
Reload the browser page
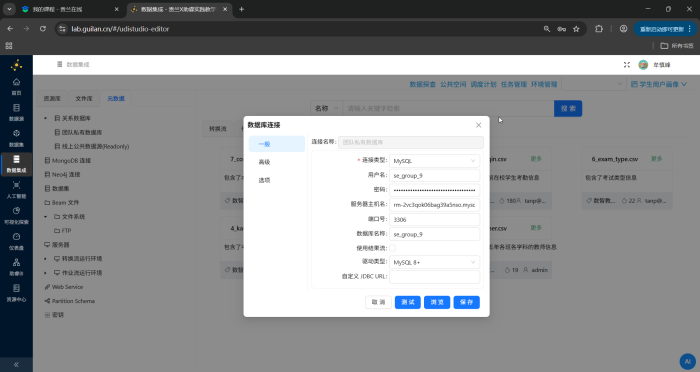[43, 29]
